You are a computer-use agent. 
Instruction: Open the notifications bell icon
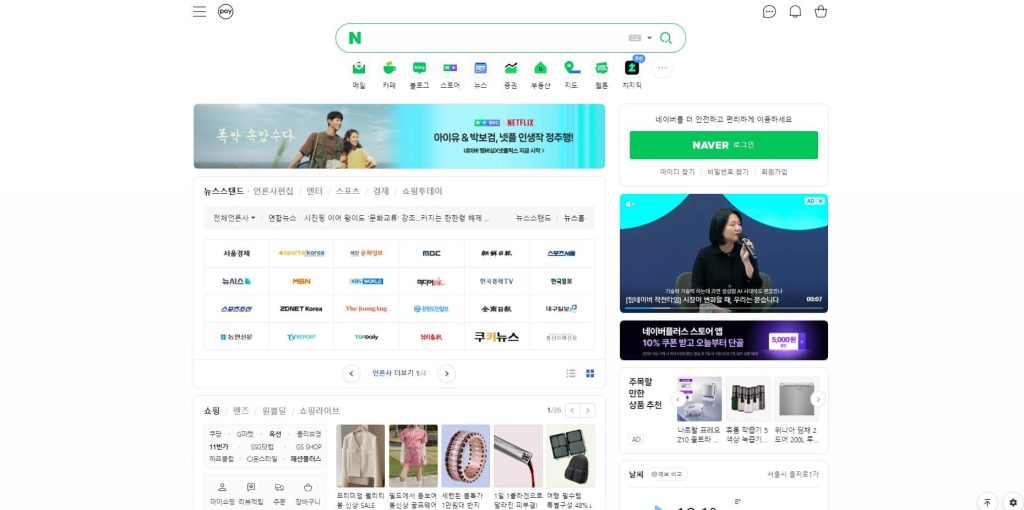pyautogui.click(x=795, y=11)
